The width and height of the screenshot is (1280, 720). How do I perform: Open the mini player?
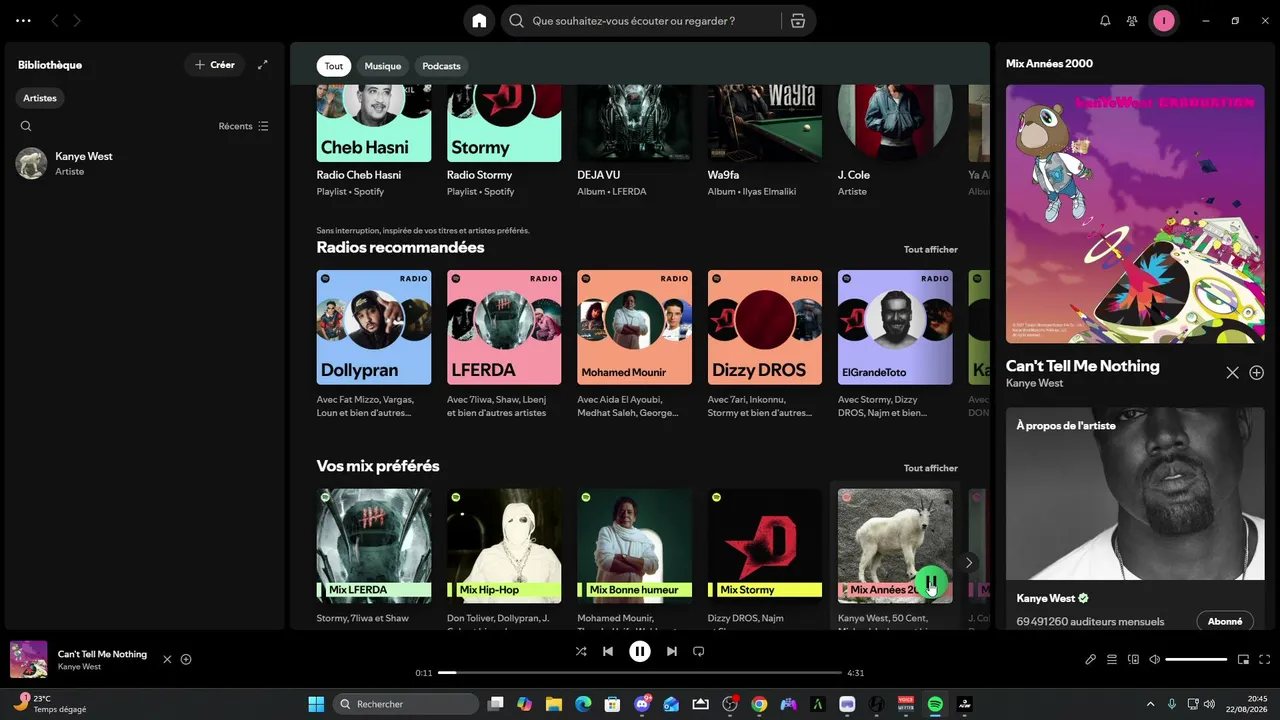coord(1243,659)
